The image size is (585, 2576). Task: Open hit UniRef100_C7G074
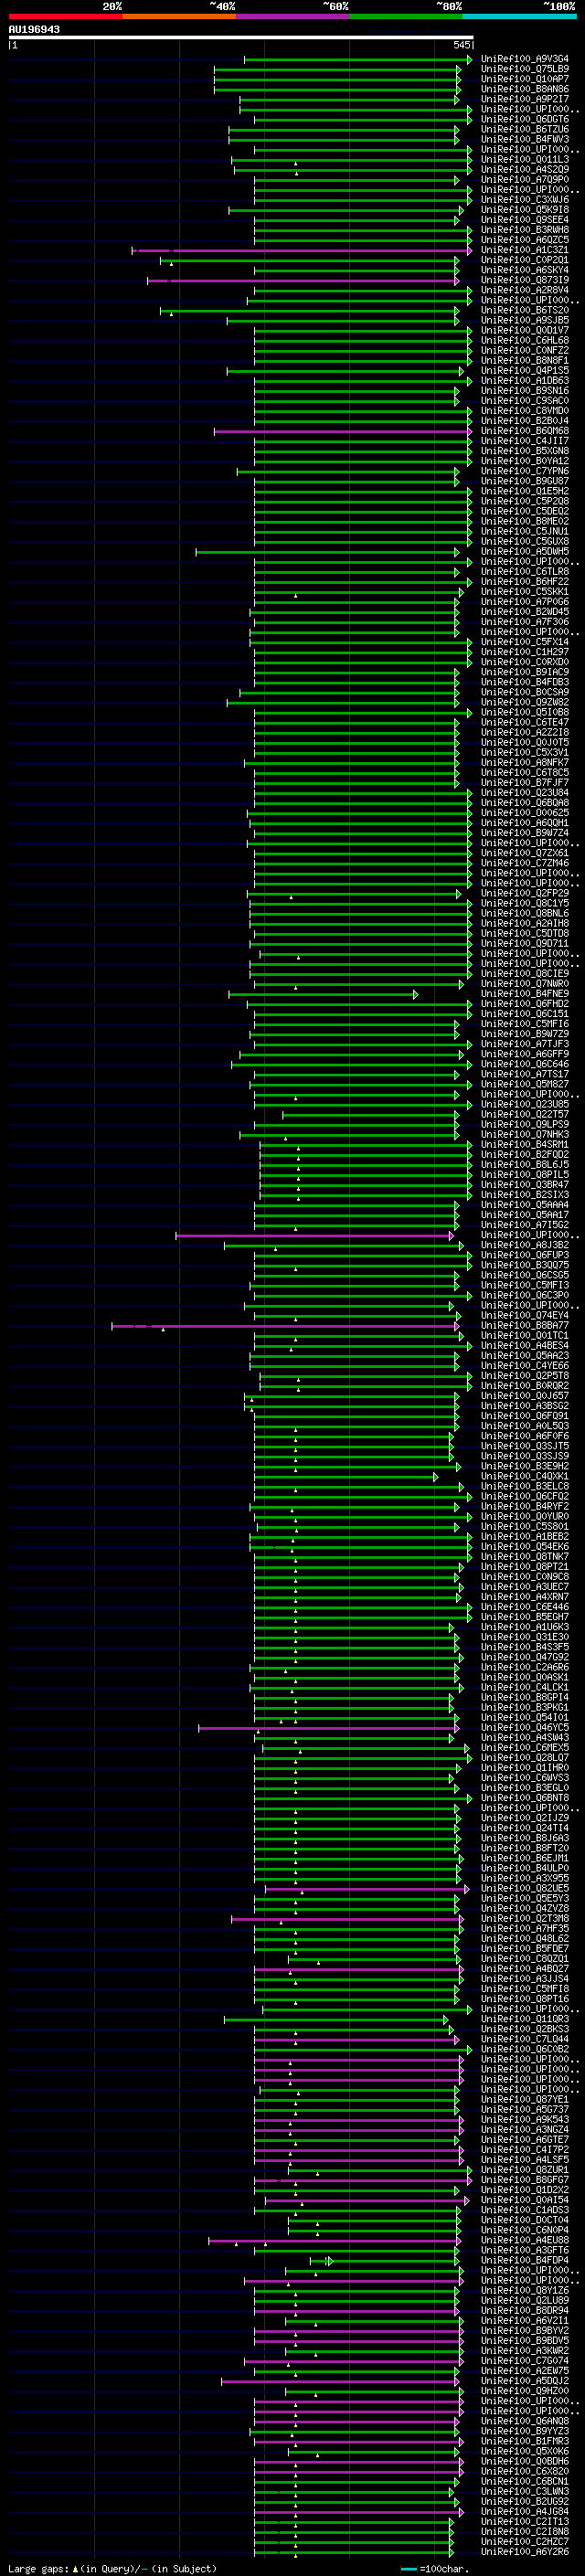(525, 2361)
